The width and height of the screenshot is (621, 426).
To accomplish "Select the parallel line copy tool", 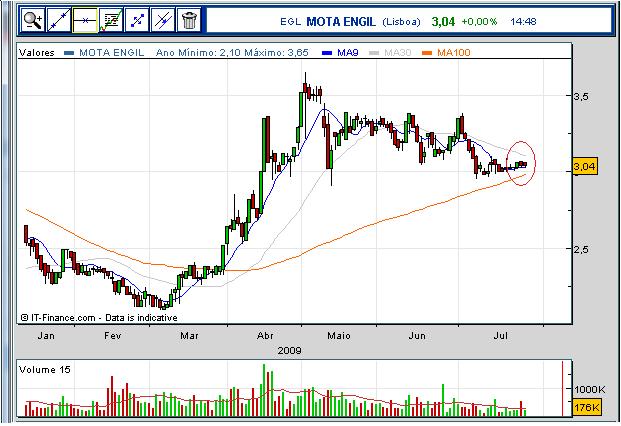I will pyautogui.click(x=163, y=20).
